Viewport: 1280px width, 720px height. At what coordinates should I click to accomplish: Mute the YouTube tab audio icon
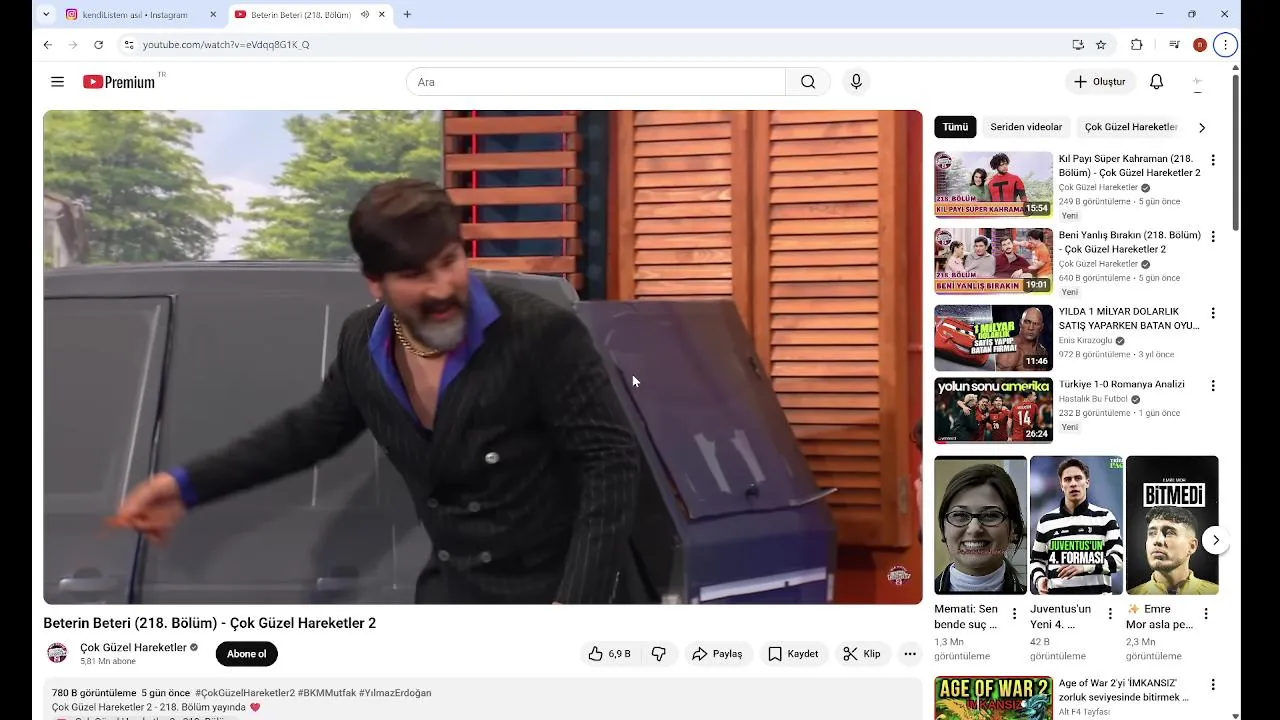(x=365, y=15)
